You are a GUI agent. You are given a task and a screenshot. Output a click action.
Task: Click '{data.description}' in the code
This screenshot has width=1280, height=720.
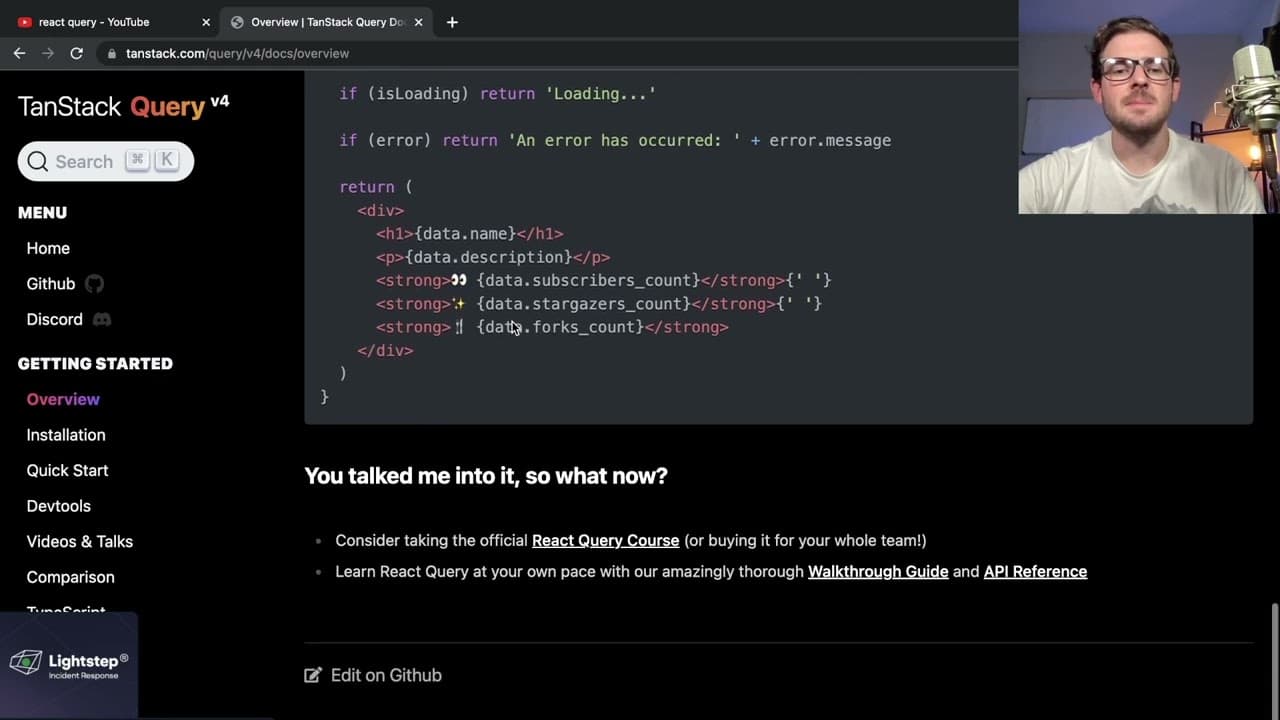coord(489,257)
